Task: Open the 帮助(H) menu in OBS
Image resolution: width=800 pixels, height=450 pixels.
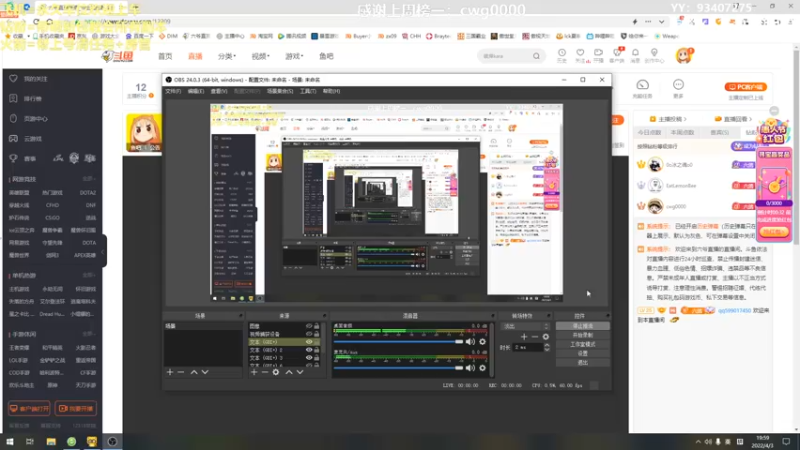Action: point(331,91)
